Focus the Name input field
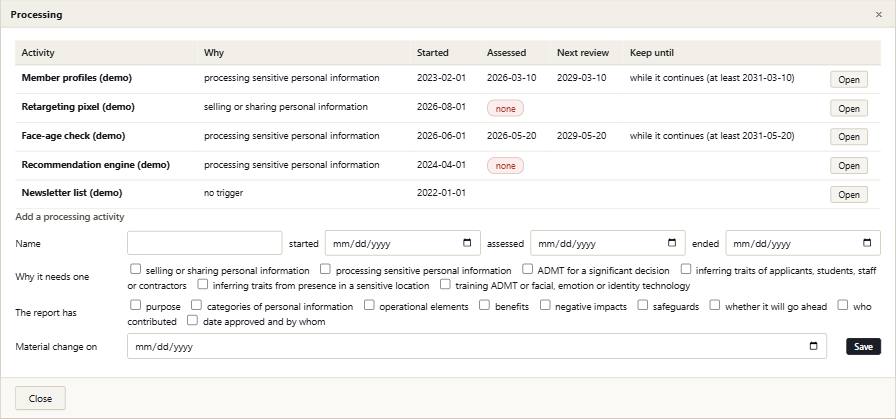Screen dimensions: 896x419 click(205, 243)
